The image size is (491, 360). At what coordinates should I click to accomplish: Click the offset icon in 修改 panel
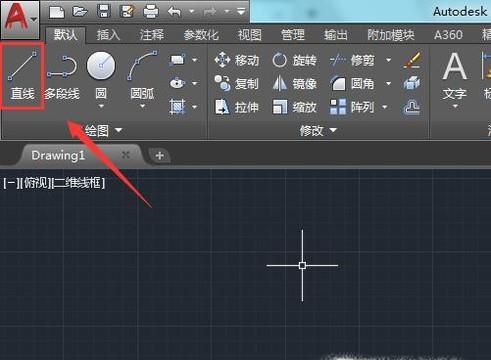click(x=412, y=107)
